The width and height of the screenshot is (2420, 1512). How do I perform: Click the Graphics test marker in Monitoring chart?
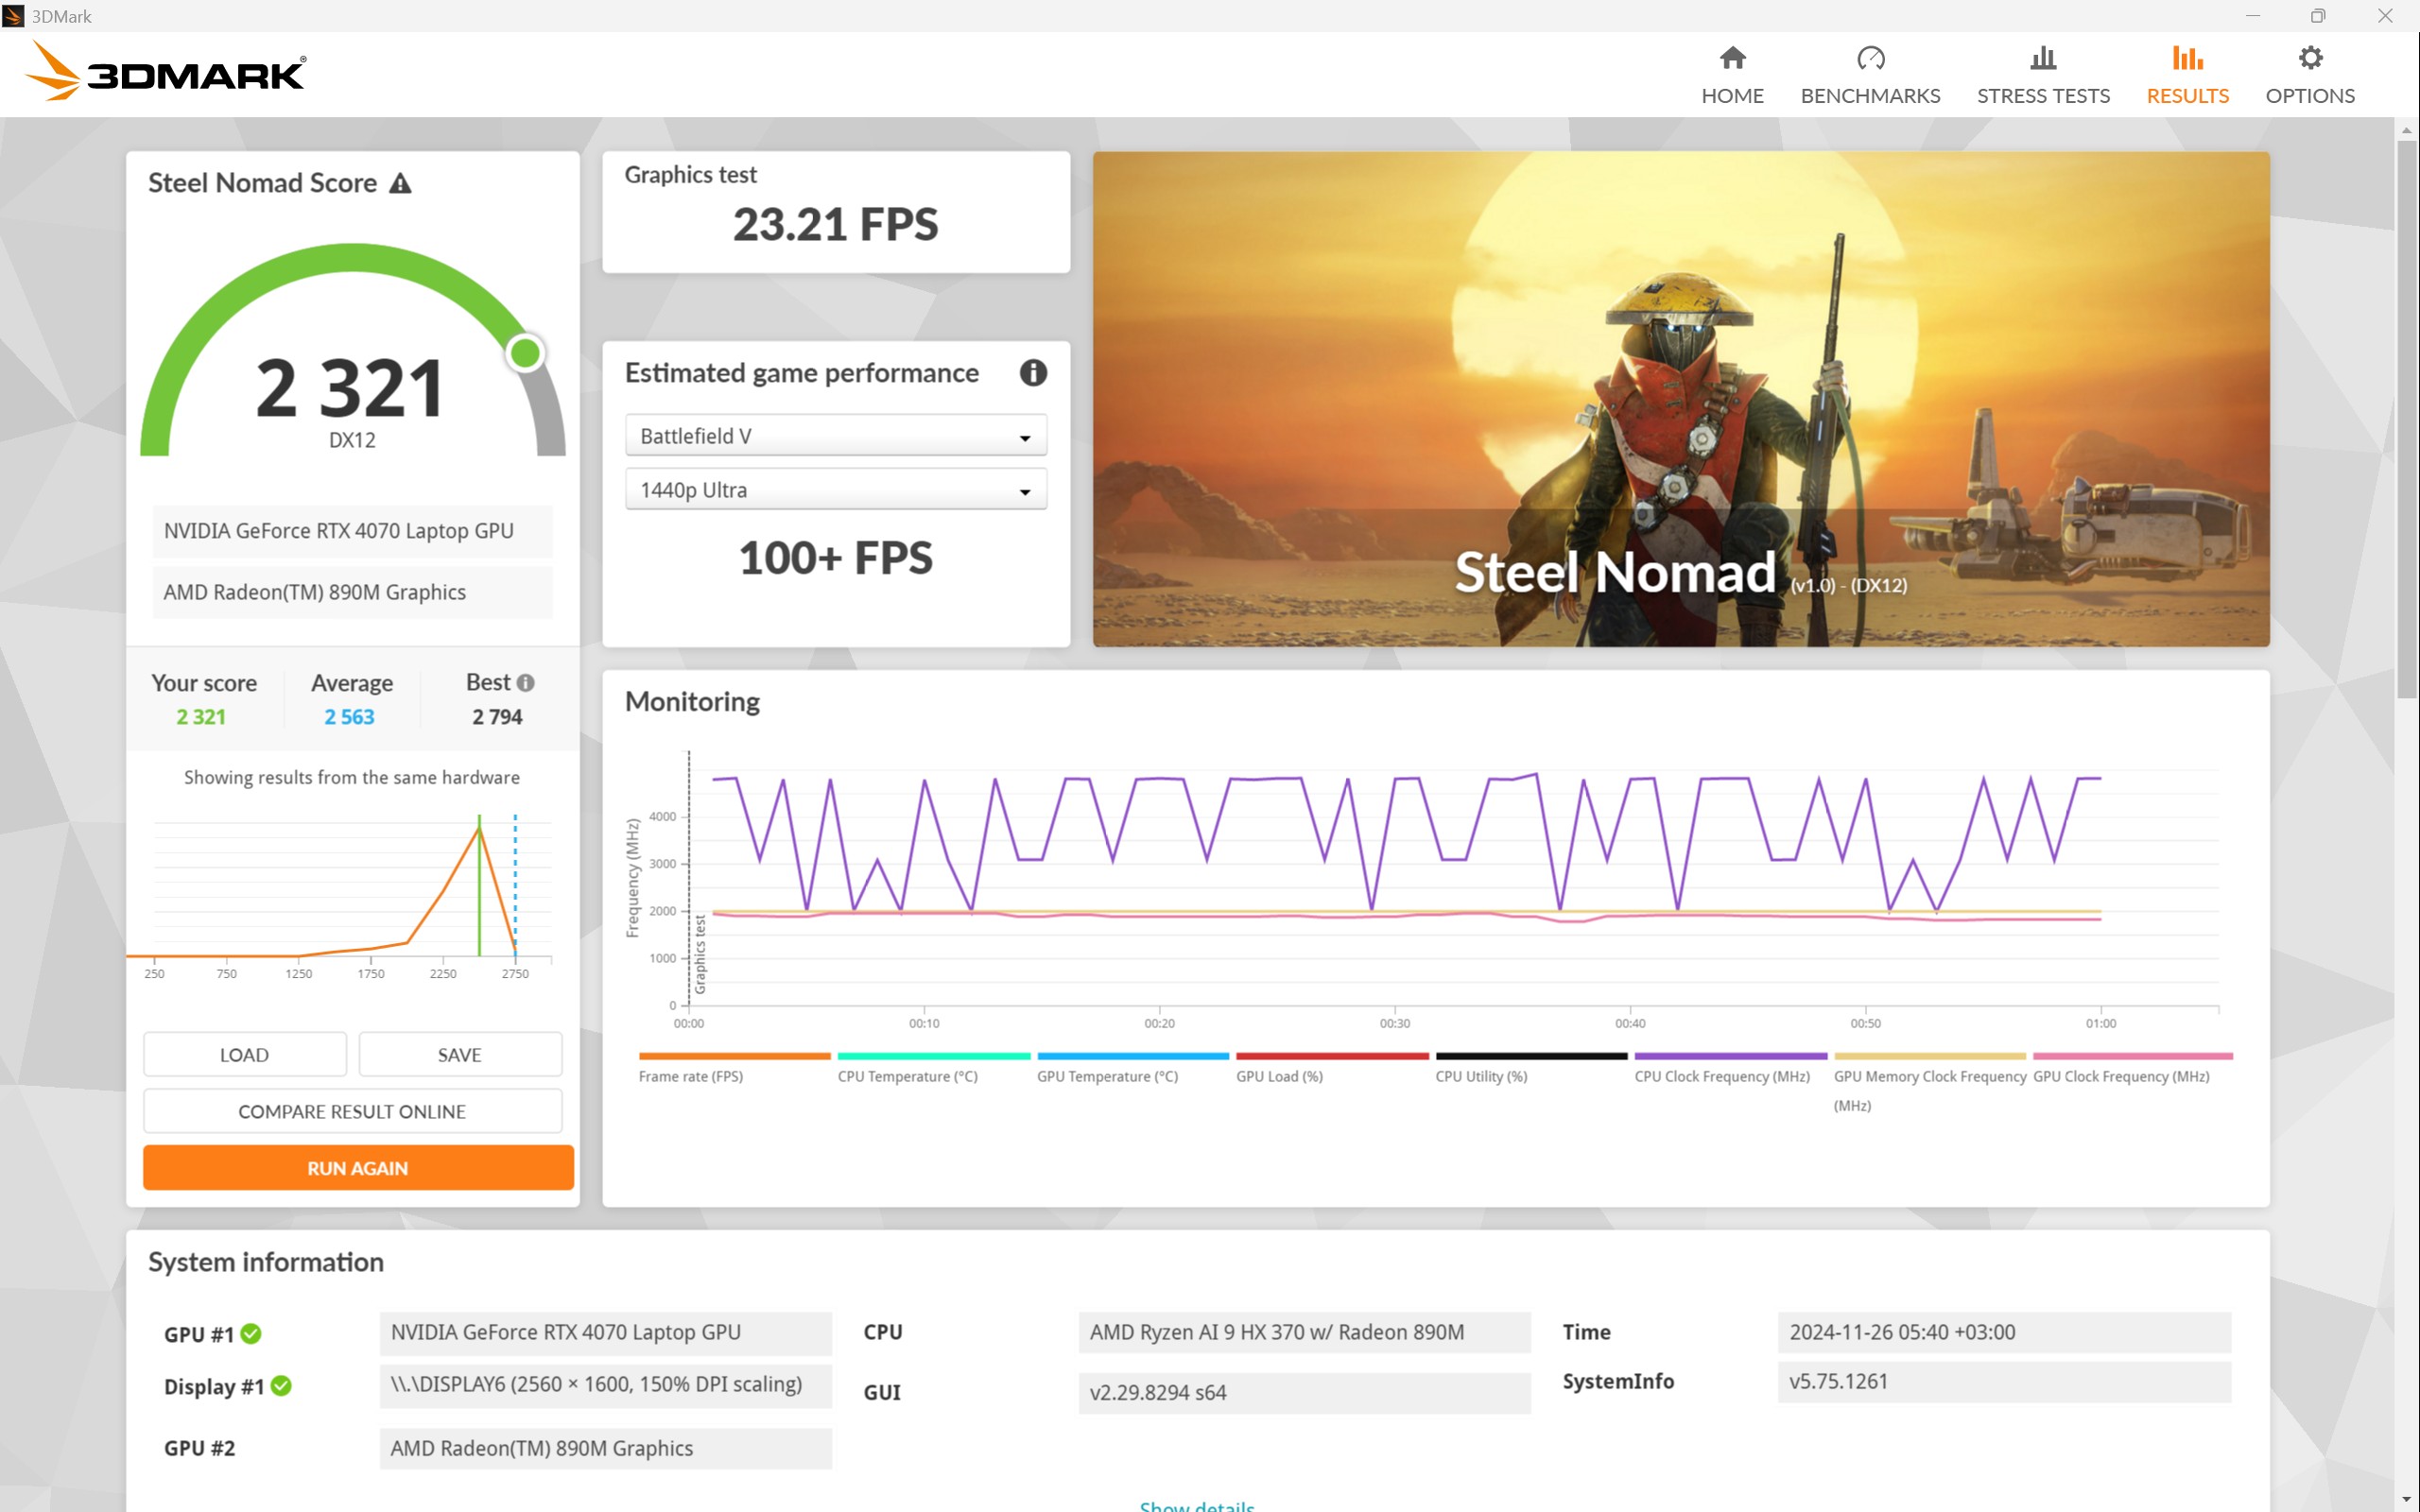coord(700,954)
